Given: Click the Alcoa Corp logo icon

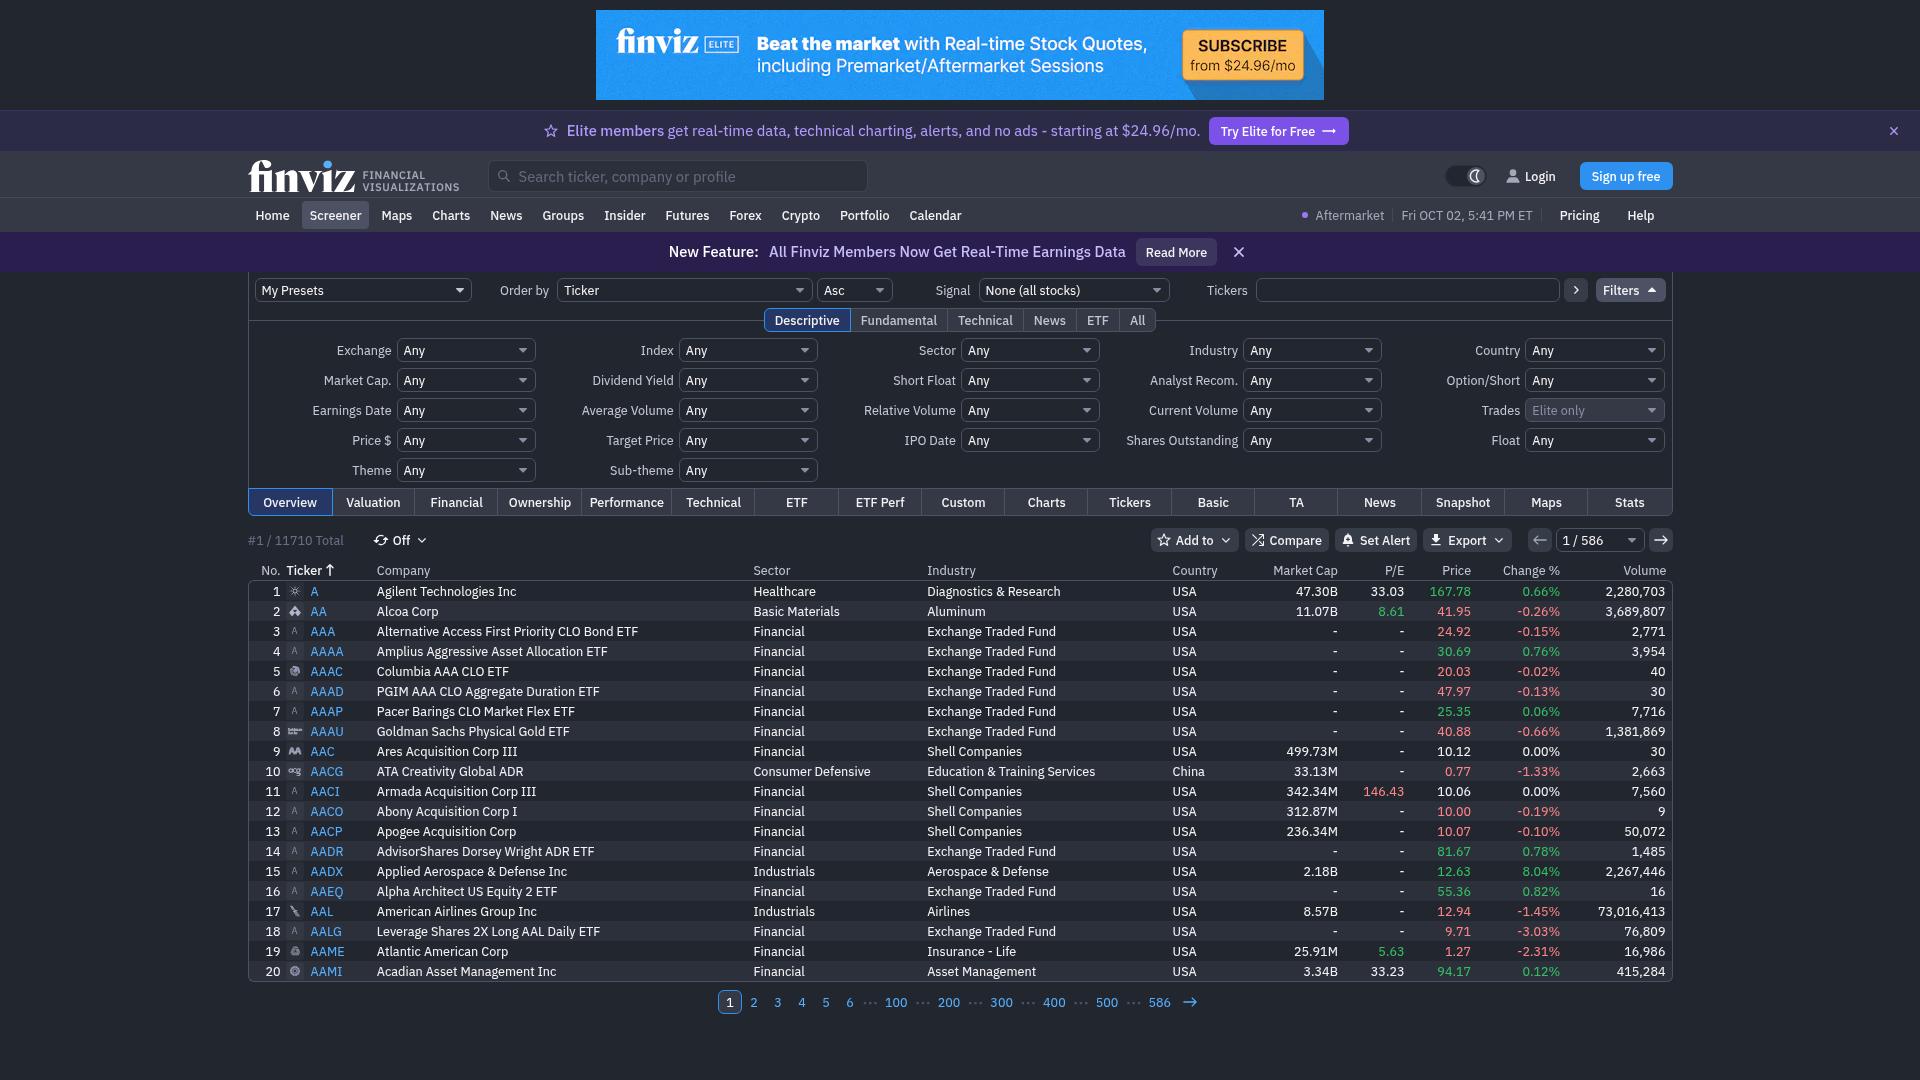Looking at the screenshot, I should point(295,612).
